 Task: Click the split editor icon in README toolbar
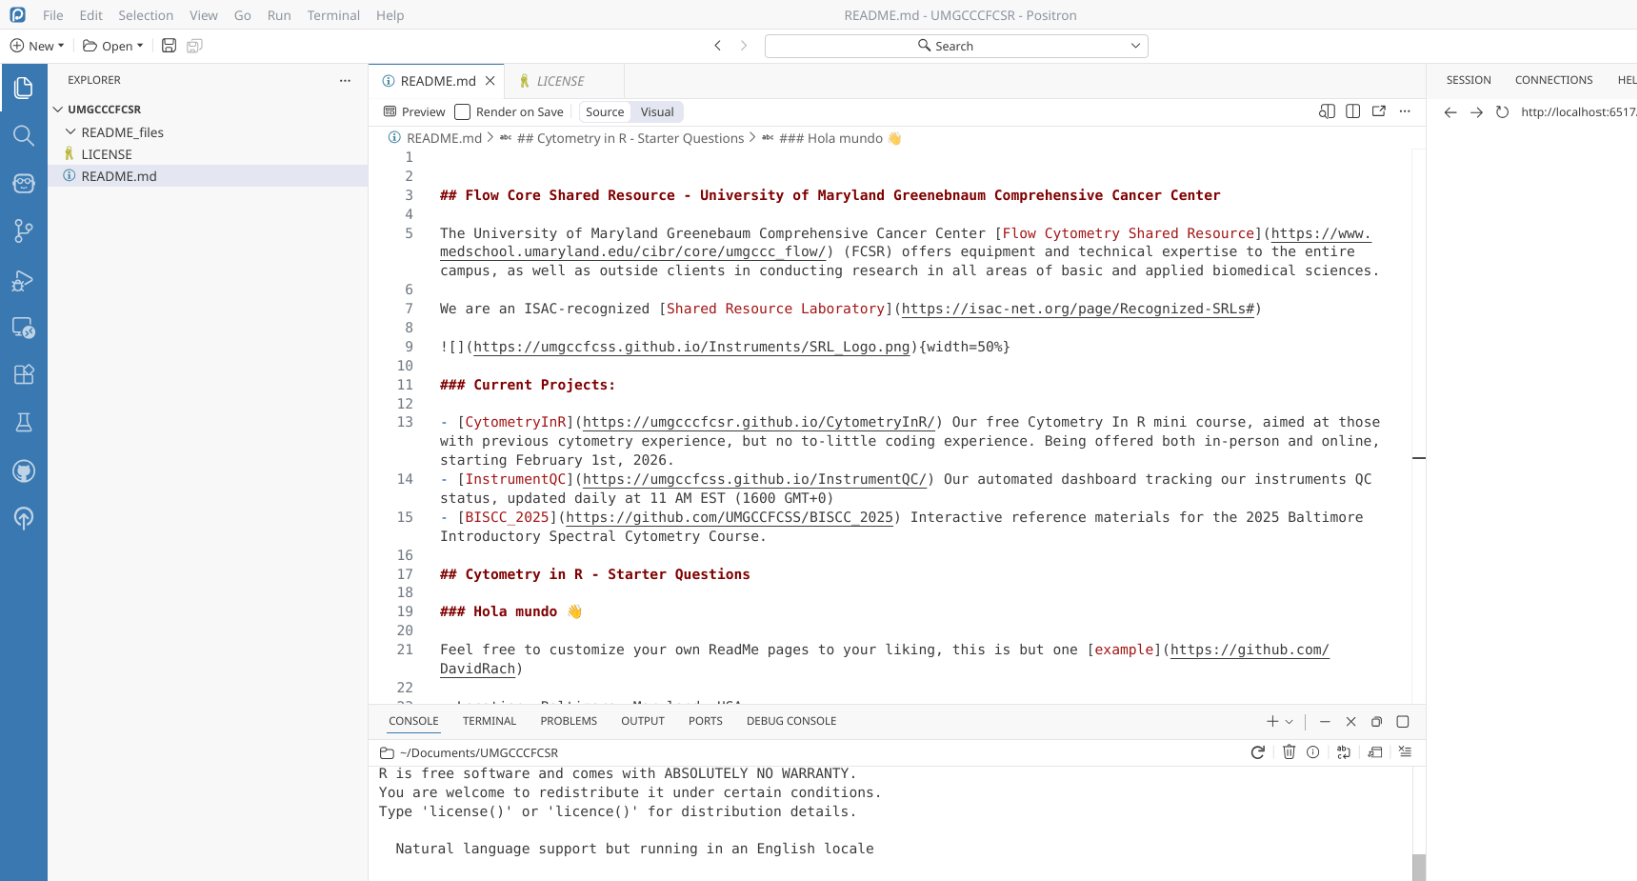tap(1352, 111)
